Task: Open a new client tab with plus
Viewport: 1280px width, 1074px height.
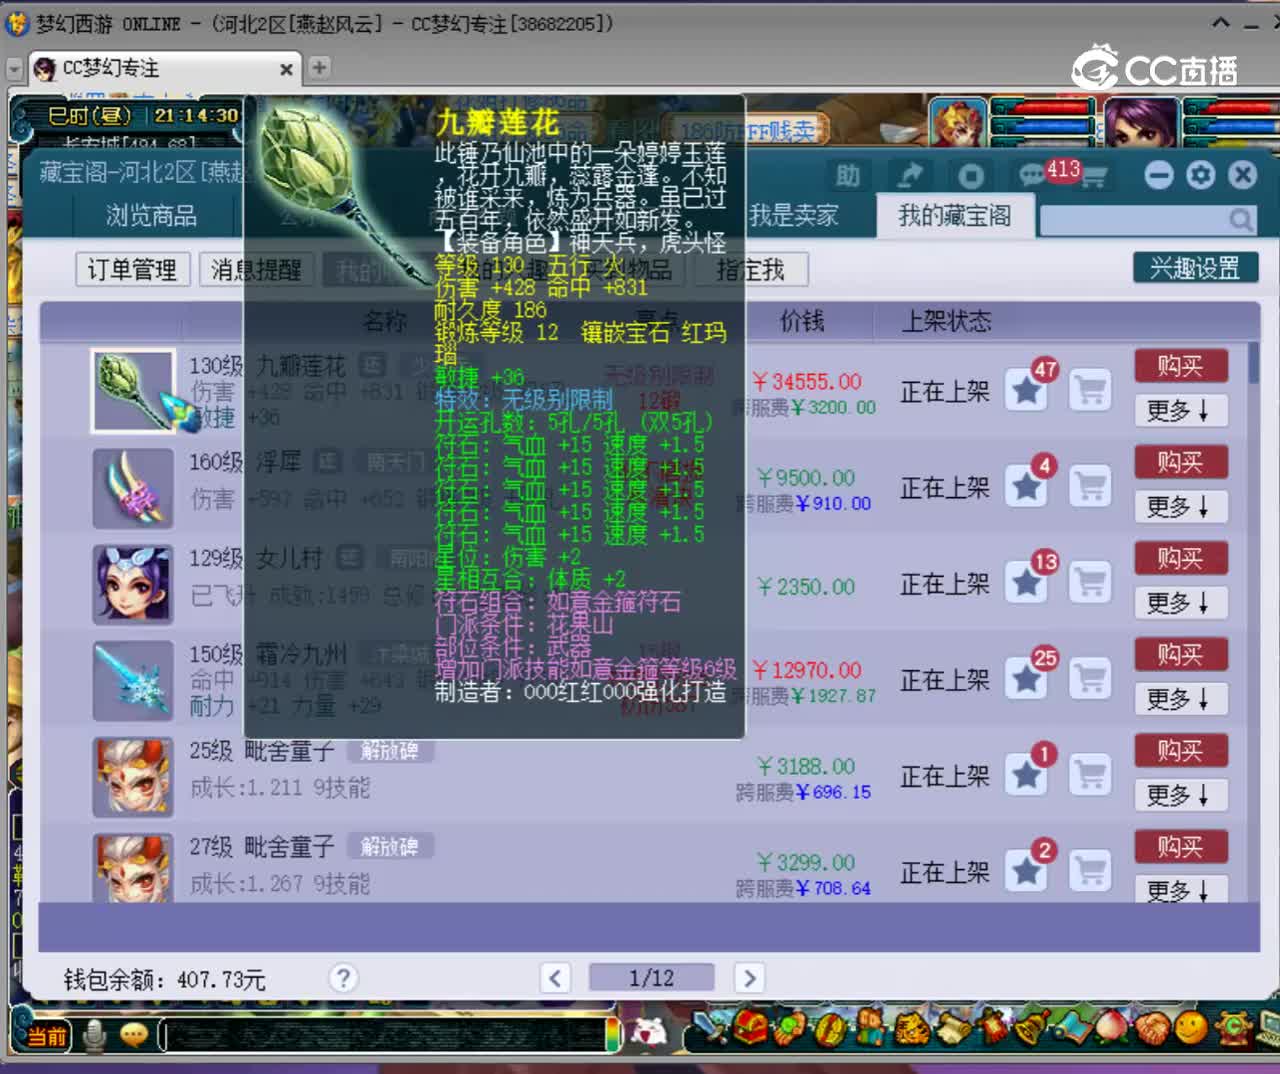Action: [x=319, y=67]
